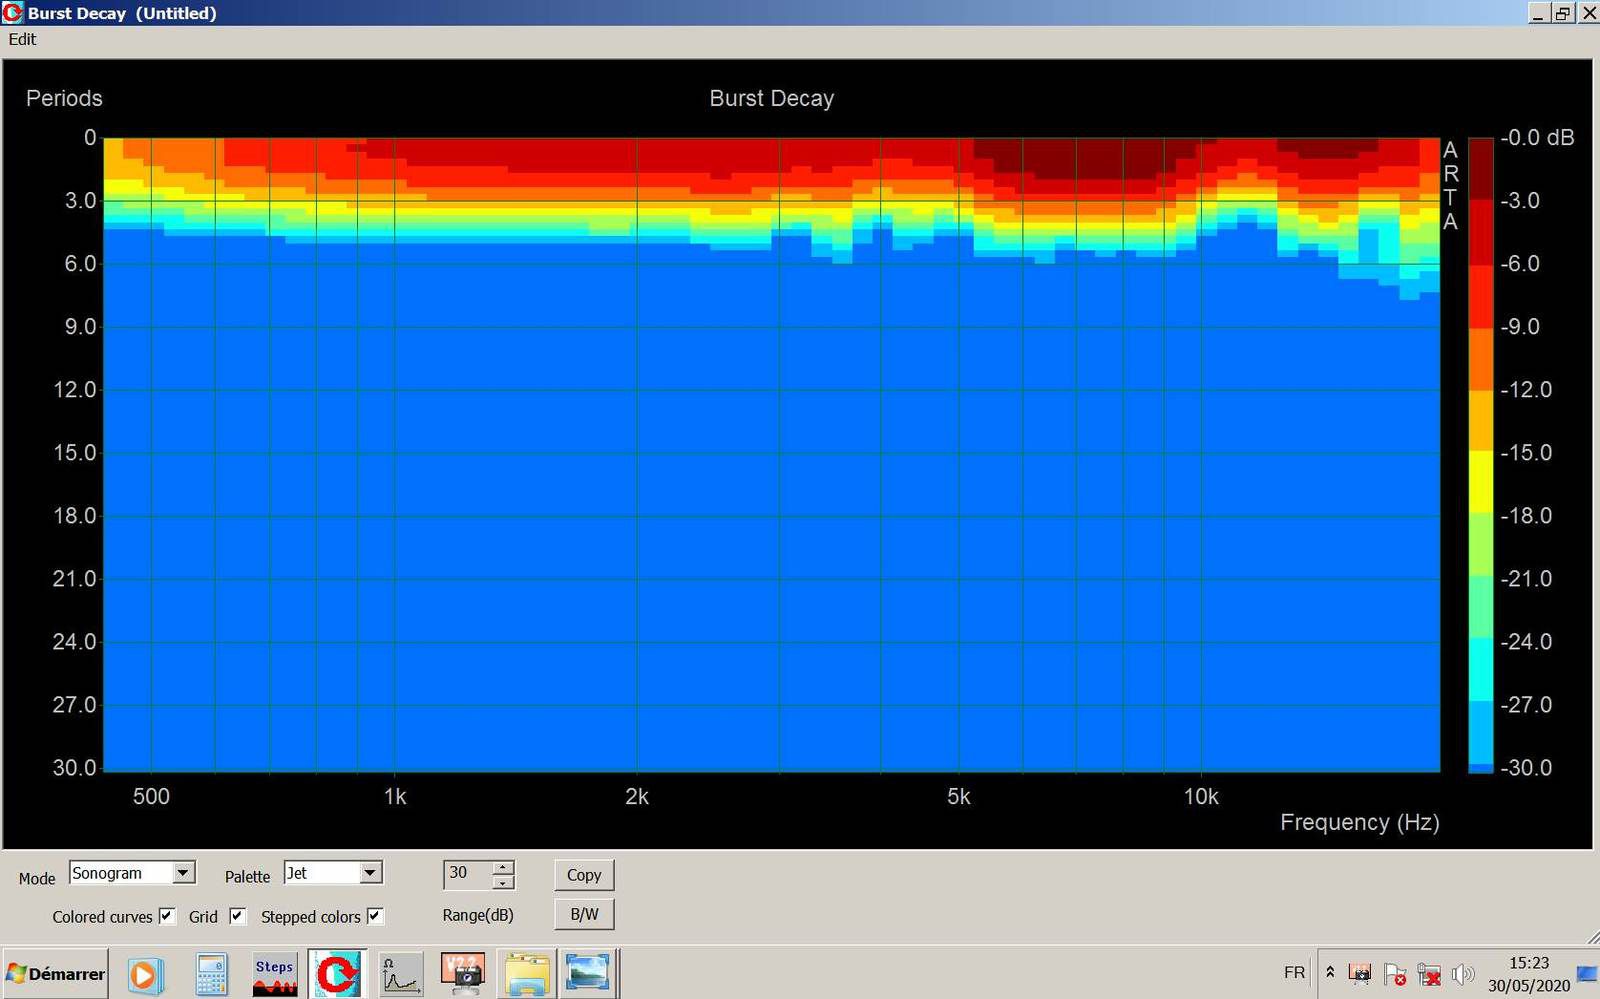Minimize the Burst Decay window
This screenshot has height=999, width=1600.
click(x=1540, y=13)
